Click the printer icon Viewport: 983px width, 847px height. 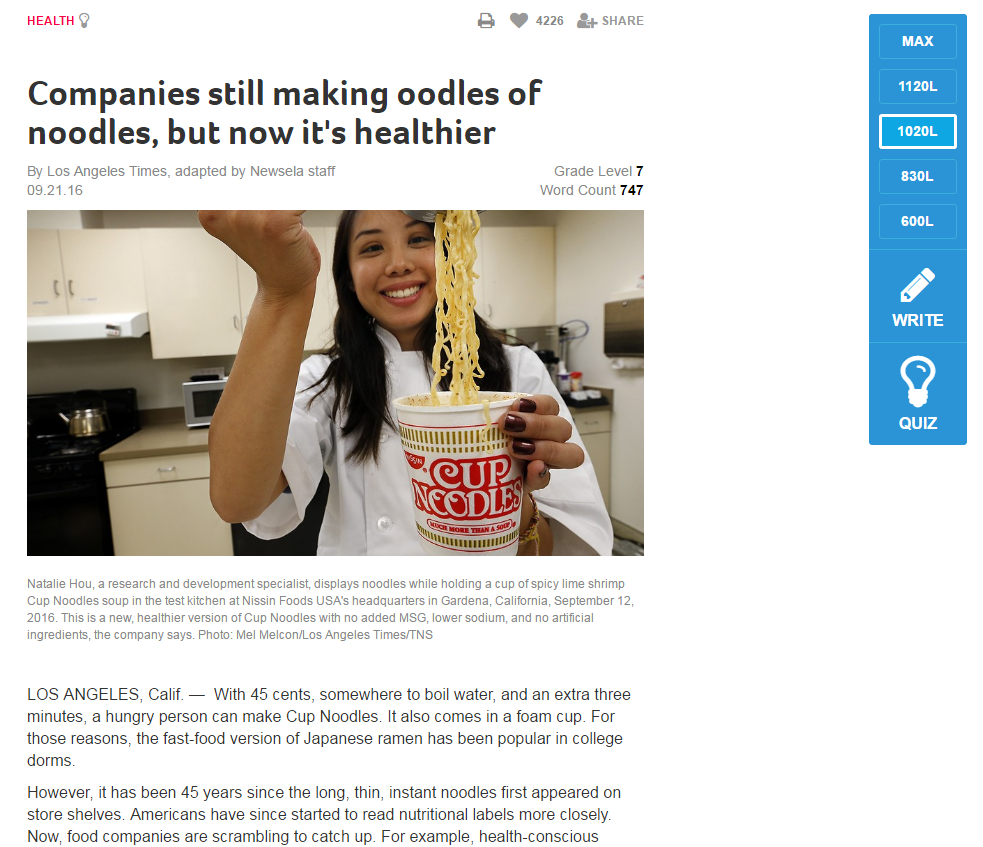tap(486, 21)
